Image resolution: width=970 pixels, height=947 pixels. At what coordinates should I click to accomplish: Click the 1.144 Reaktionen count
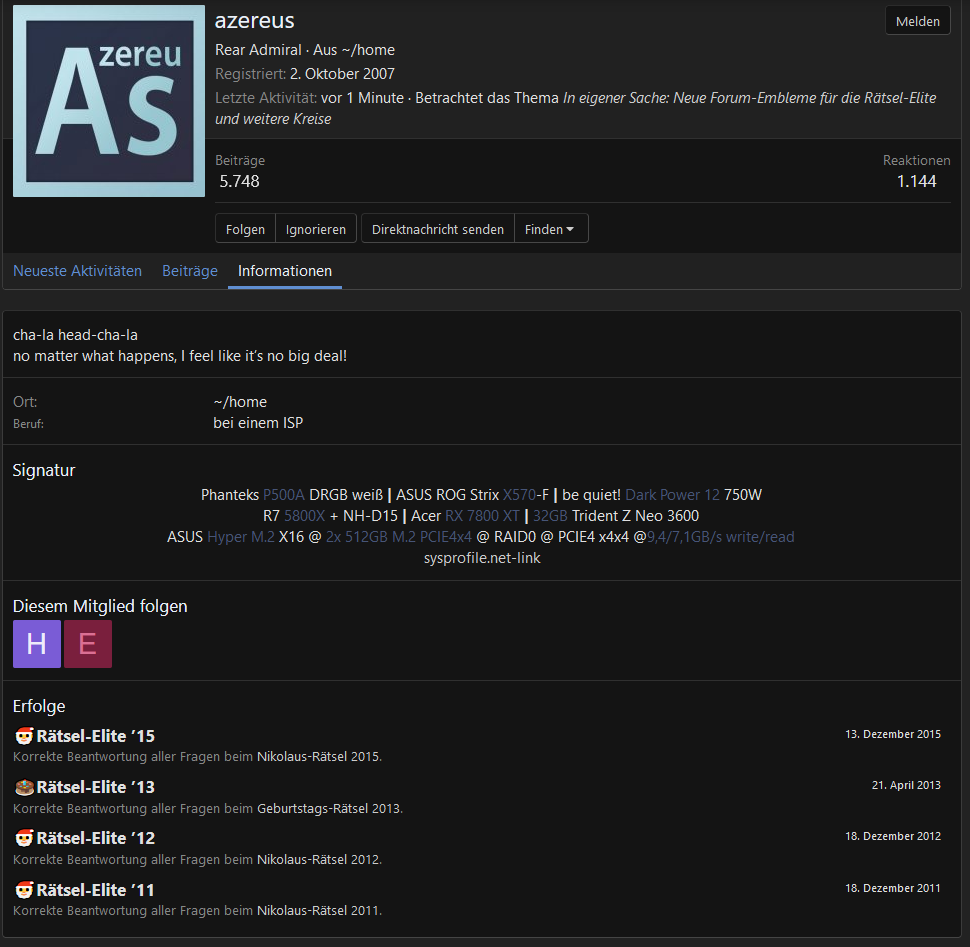click(x=917, y=181)
